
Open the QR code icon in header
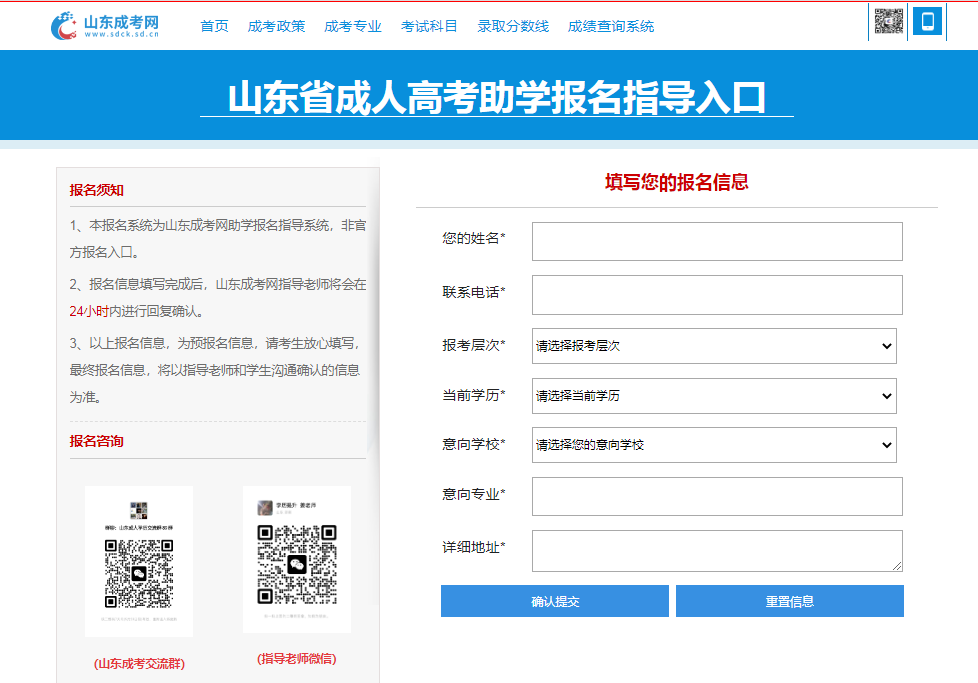[888, 22]
